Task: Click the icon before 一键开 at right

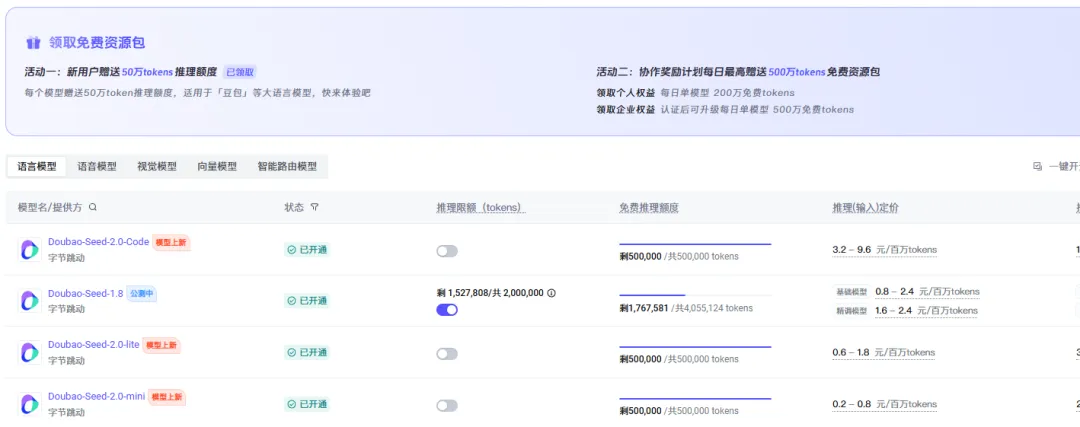Action: 1037,167
